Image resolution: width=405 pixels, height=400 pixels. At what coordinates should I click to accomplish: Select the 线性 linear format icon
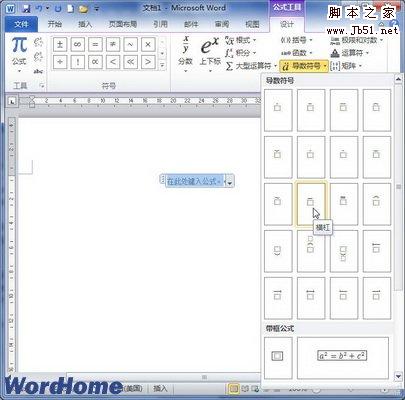pos(38,57)
